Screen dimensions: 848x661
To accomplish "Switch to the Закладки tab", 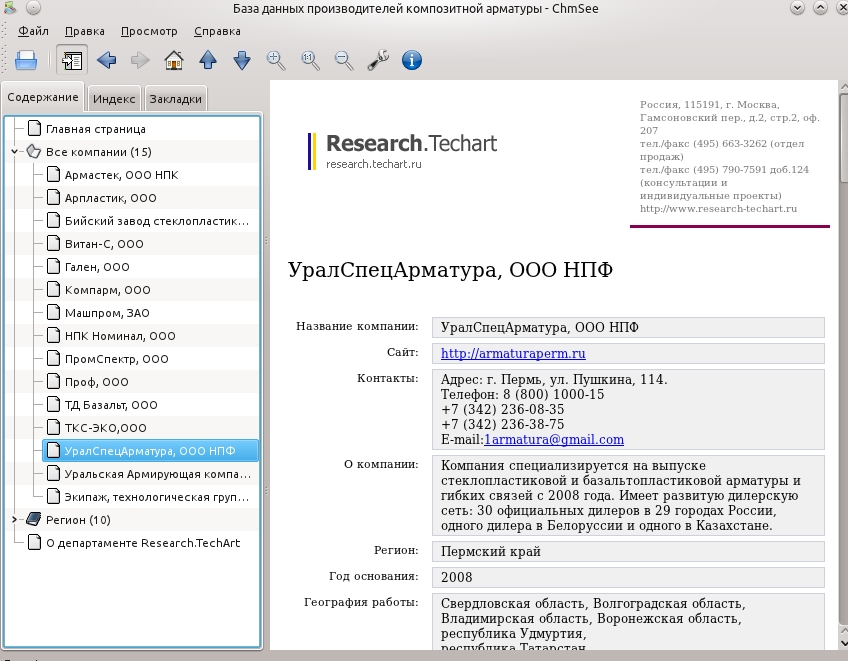I will [x=176, y=99].
